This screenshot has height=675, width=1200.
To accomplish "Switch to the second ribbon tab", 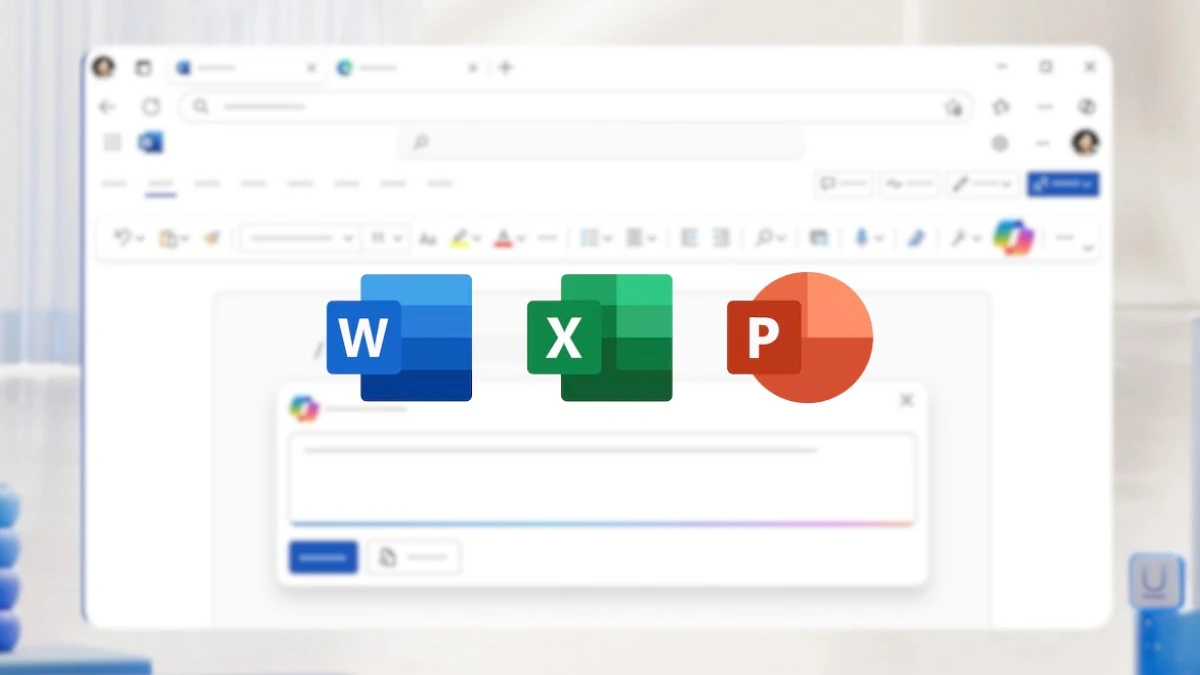I will coord(160,184).
